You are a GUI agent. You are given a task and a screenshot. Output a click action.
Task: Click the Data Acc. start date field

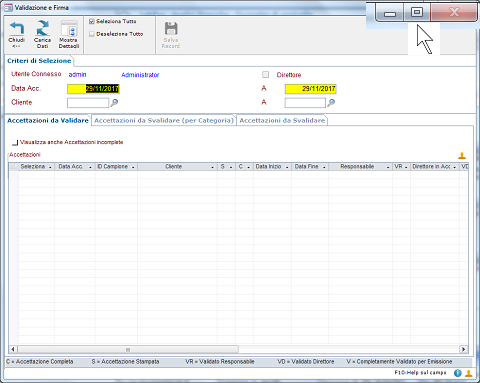[93, 89]
